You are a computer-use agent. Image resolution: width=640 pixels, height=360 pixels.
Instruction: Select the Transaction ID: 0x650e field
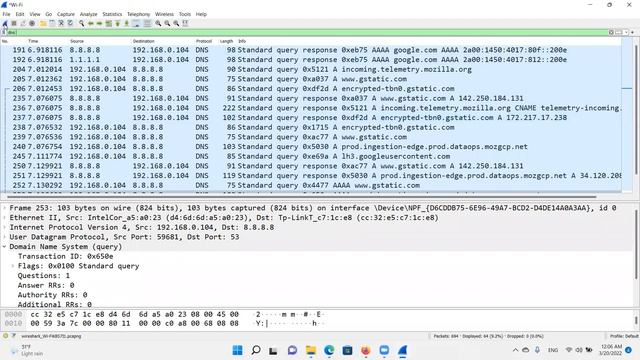(x=65, y=256)
